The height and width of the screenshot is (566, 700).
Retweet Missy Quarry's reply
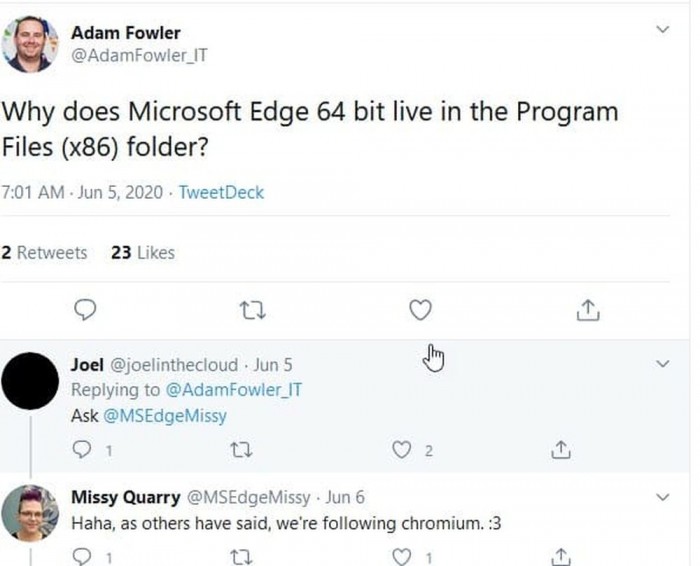(x=241, y=556)
